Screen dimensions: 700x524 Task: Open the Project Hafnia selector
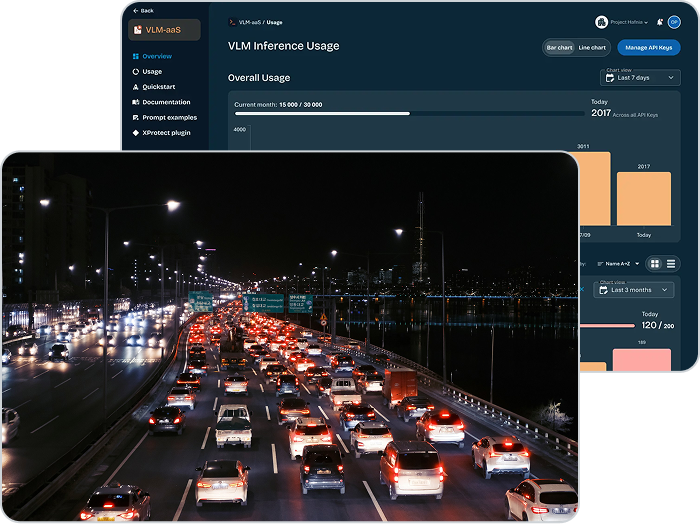click(627, 22)
